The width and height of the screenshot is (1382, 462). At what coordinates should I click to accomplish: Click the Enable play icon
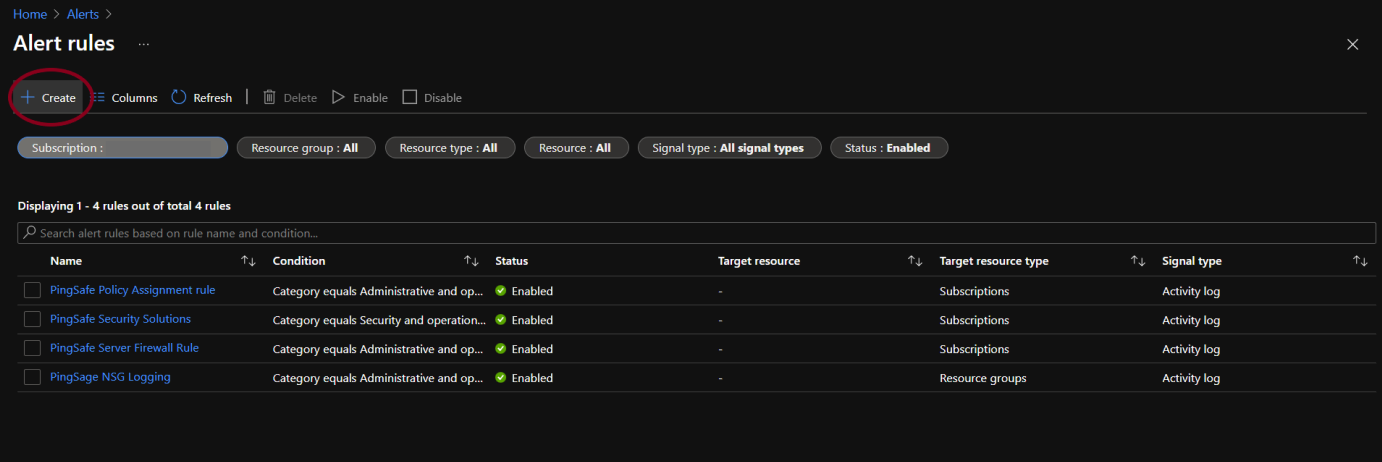[339, 97]
